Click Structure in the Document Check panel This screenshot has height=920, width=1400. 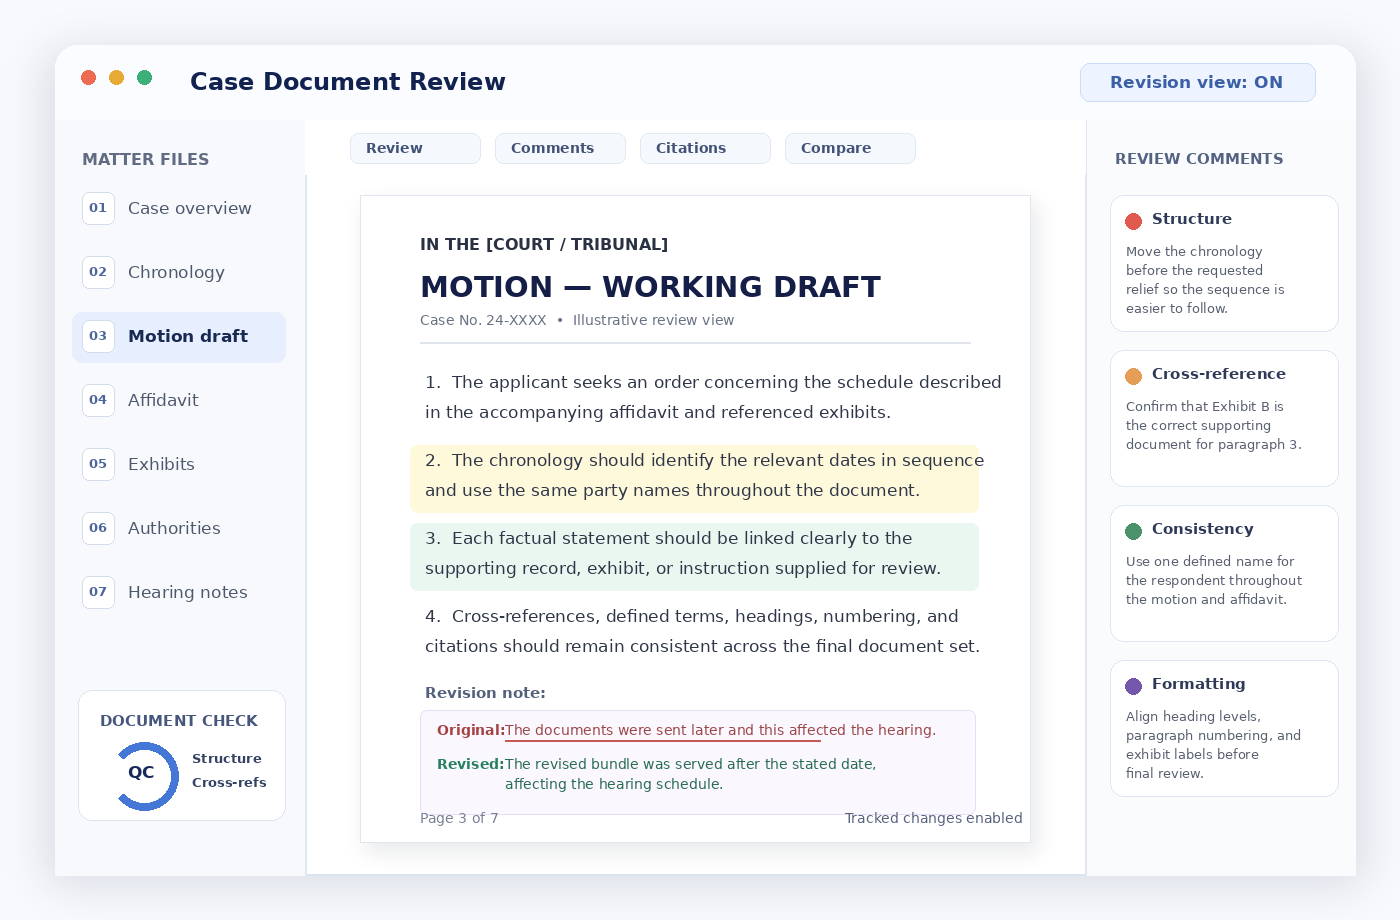(227, 759)
